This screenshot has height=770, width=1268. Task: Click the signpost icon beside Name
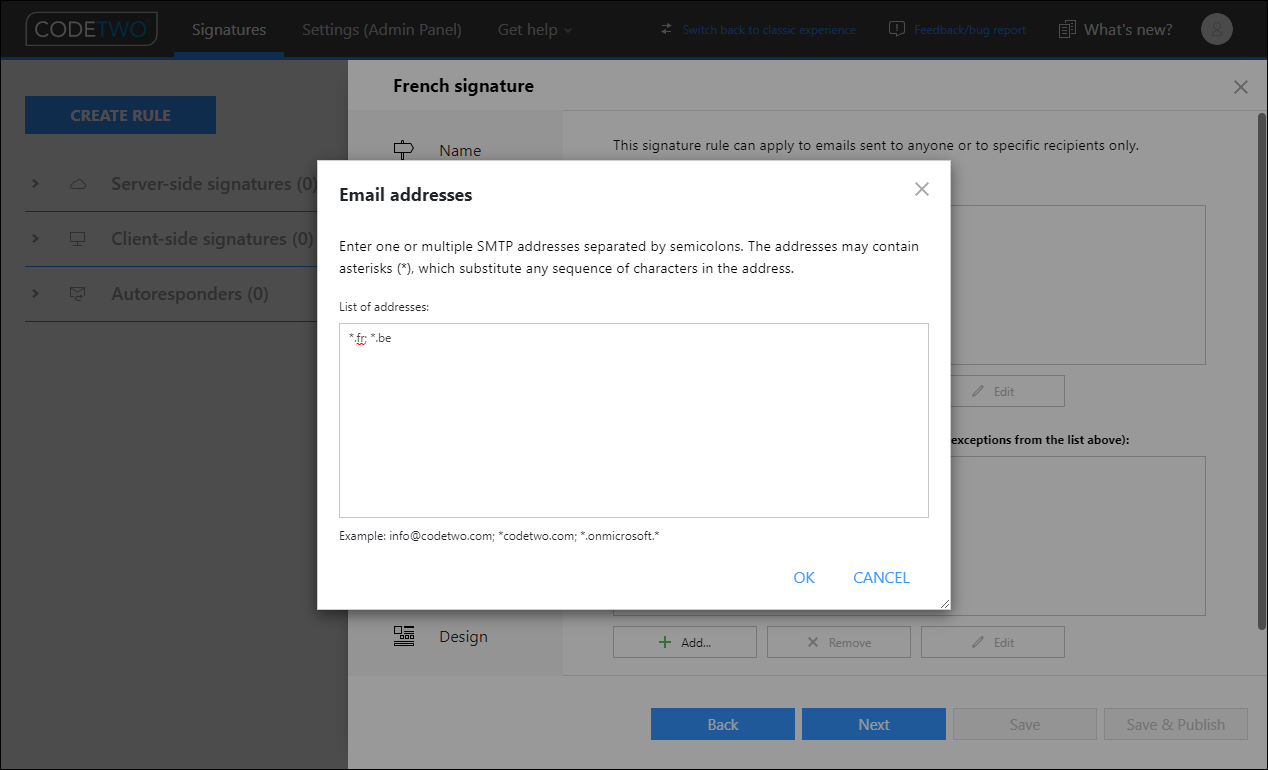(x=403, y=150)
